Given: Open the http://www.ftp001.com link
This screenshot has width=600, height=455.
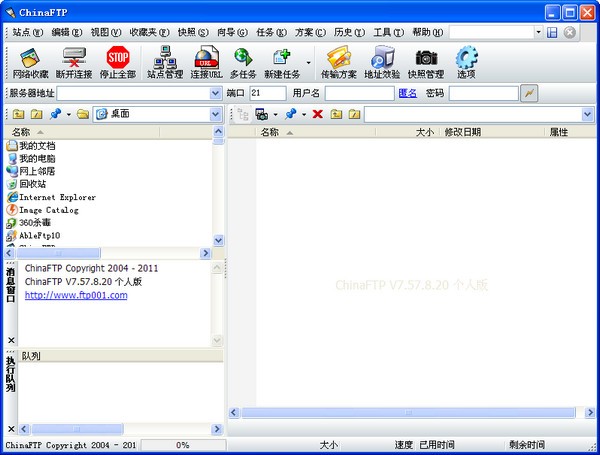Looking at the screenshot, I should coord(76,295).
